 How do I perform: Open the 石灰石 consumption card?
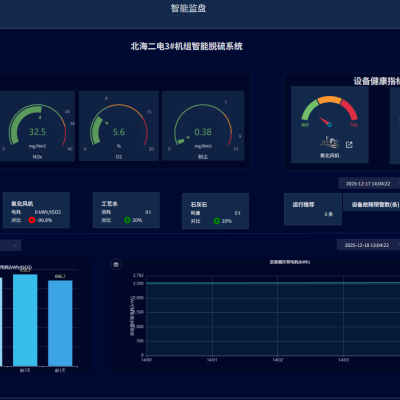(x=215, y=211)
